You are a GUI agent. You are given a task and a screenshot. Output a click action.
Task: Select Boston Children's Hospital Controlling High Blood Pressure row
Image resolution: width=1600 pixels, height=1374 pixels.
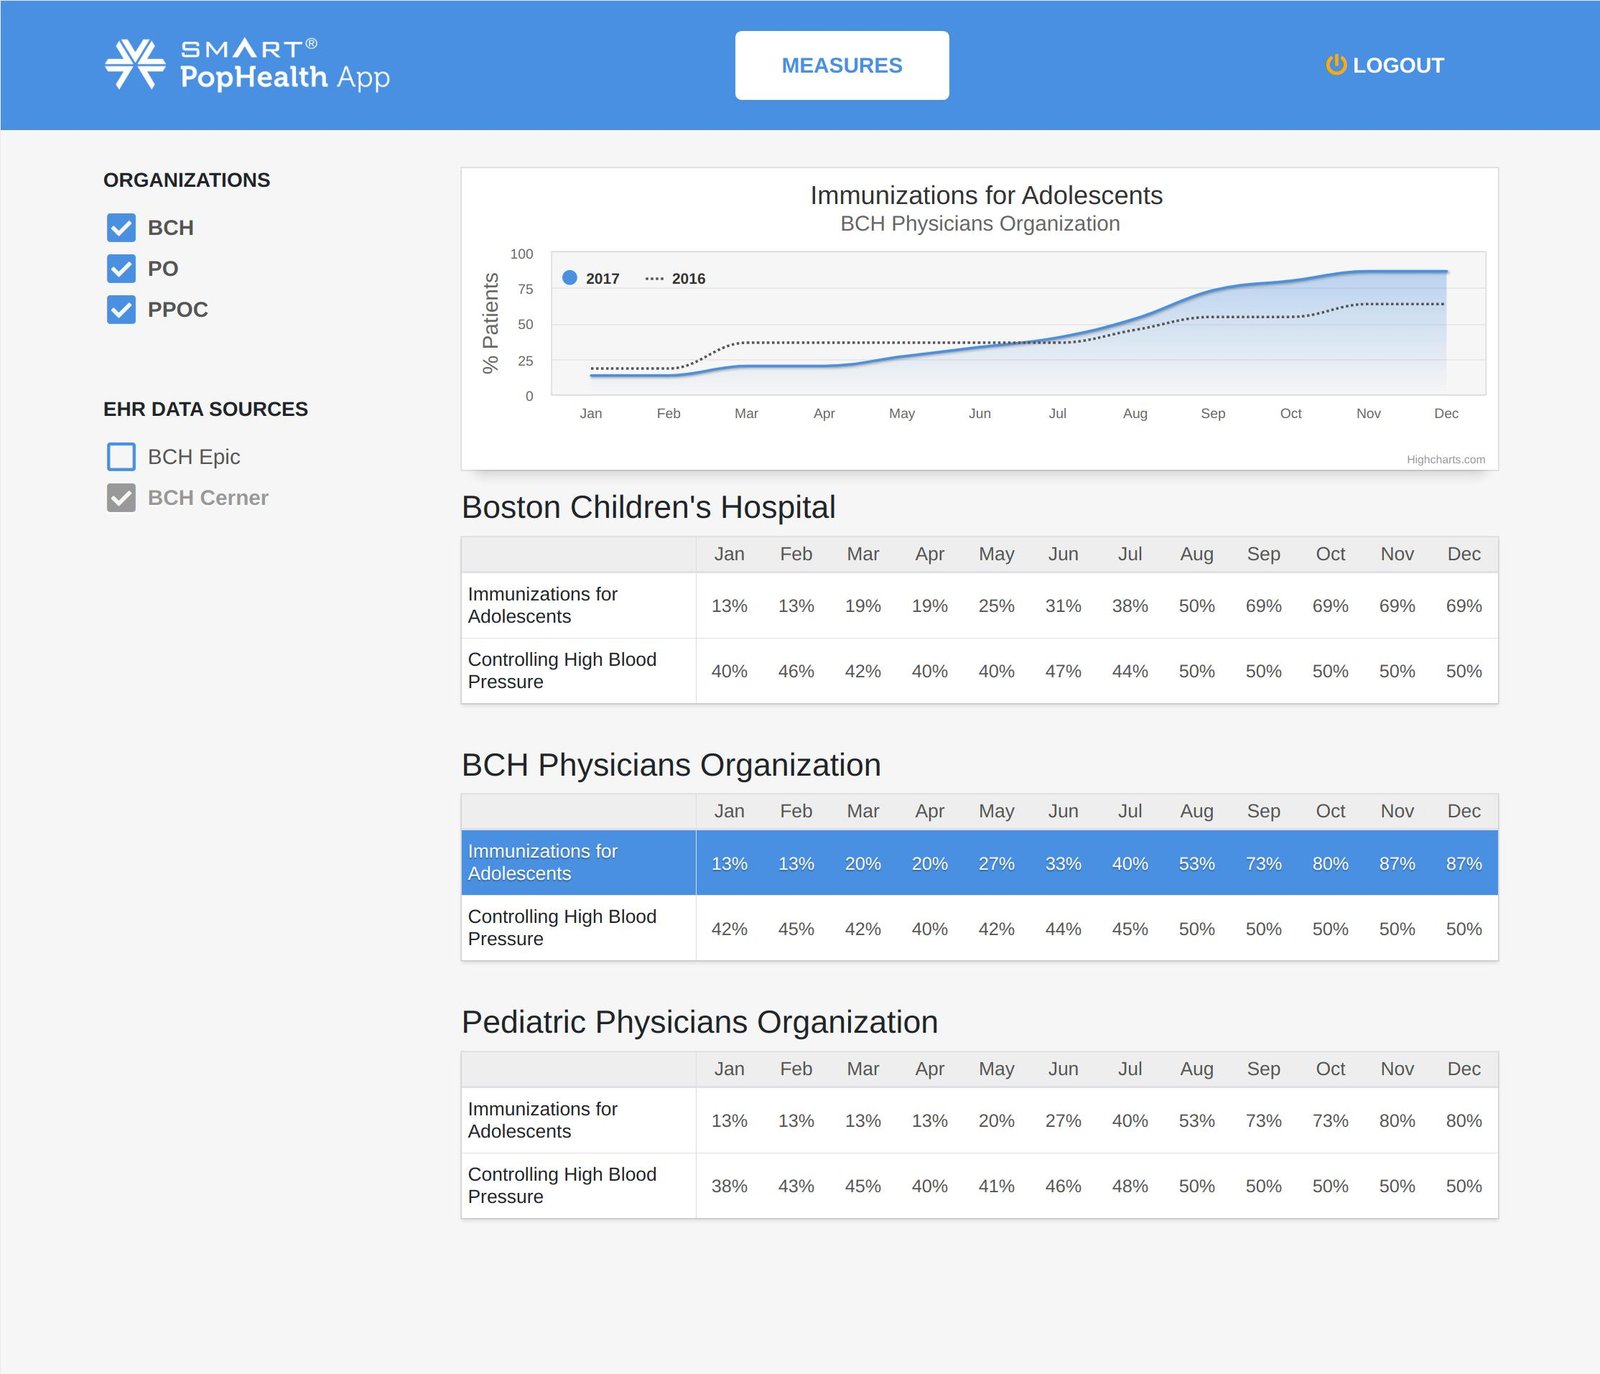pyautogui.click(x=979, y=671)
